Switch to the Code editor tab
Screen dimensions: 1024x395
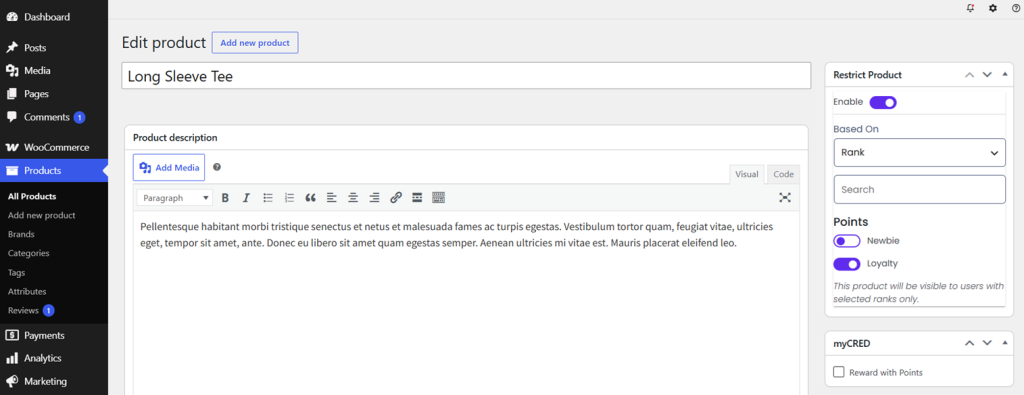click(x=783, y=174)
